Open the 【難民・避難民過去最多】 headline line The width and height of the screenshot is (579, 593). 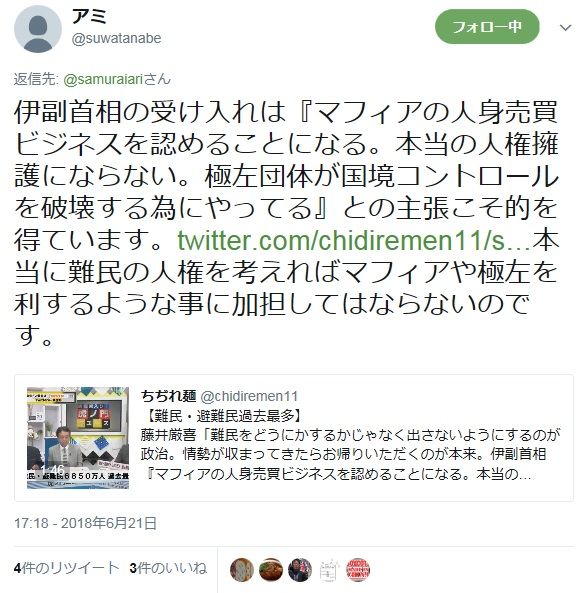click(x=223, y=416)
